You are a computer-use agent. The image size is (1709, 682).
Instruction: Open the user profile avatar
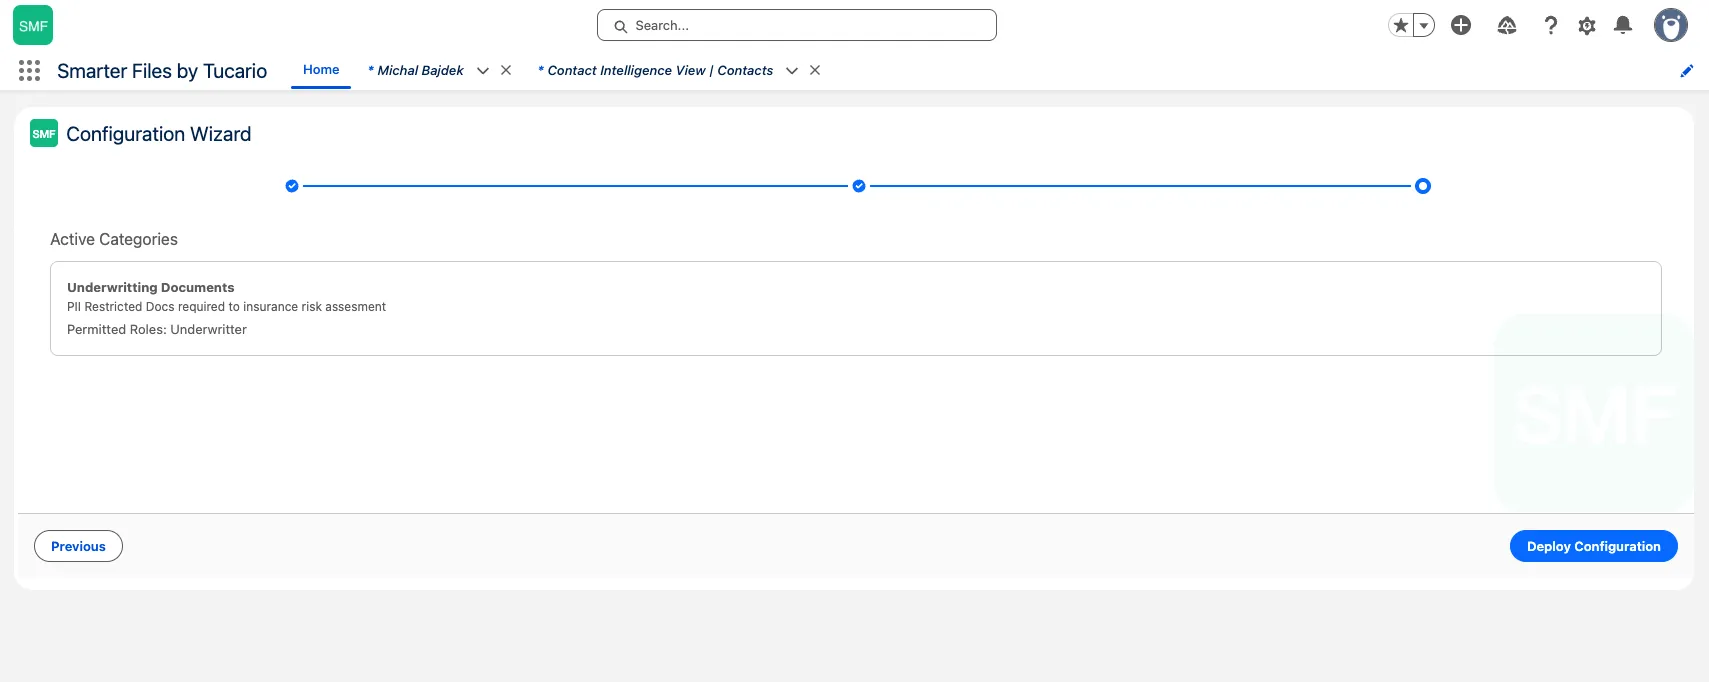[x=1671, y=25]
